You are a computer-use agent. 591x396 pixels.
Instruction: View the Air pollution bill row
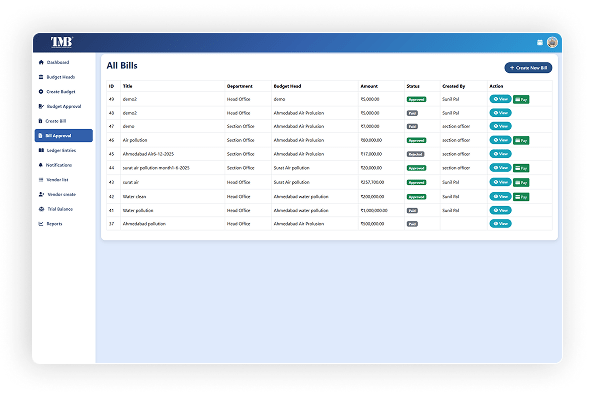(x=500, y=140)
